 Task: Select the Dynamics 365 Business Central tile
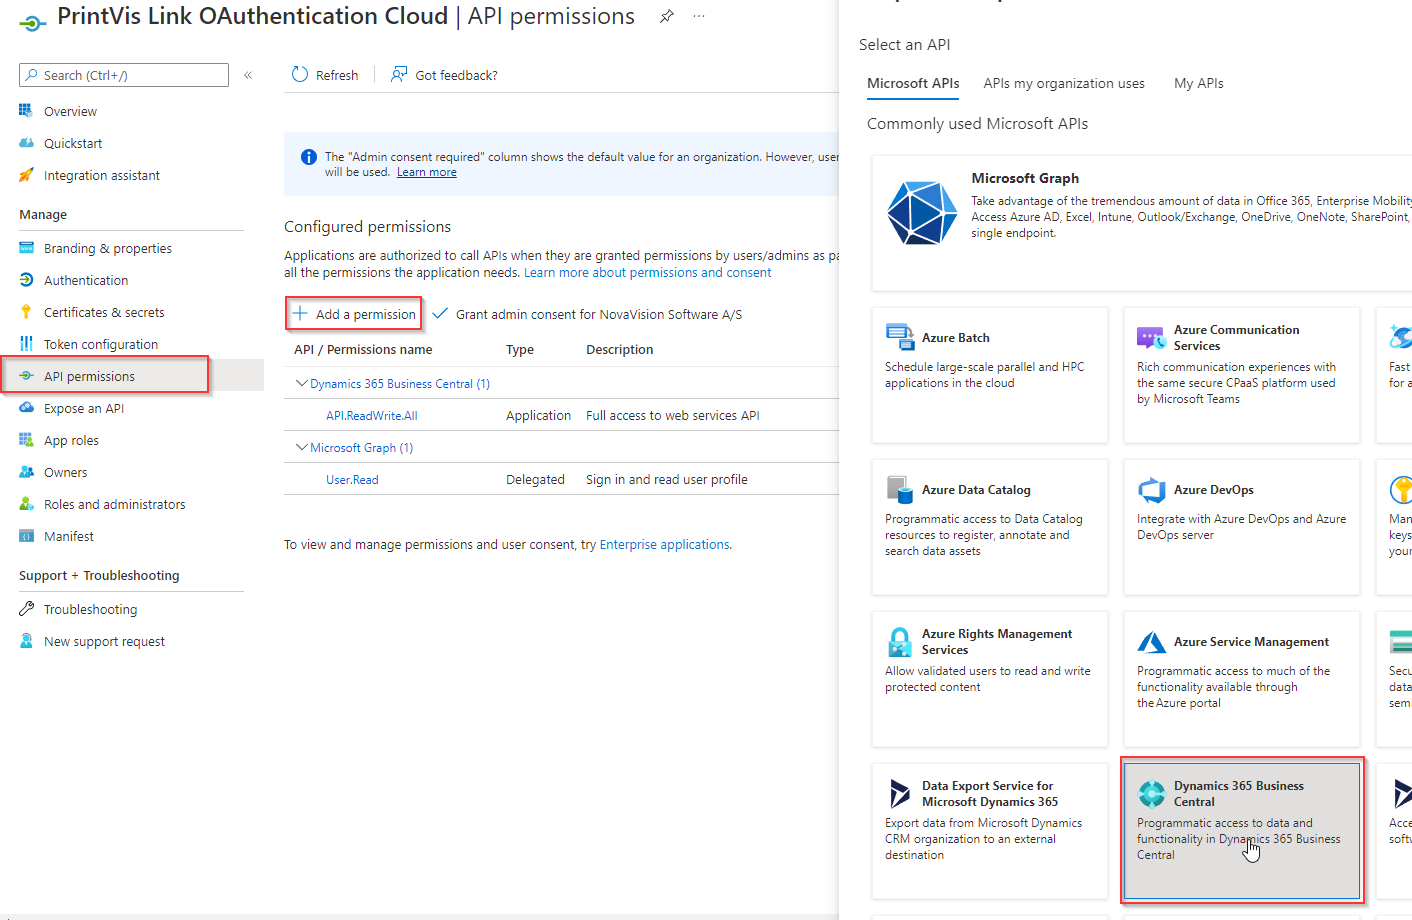1241,829
